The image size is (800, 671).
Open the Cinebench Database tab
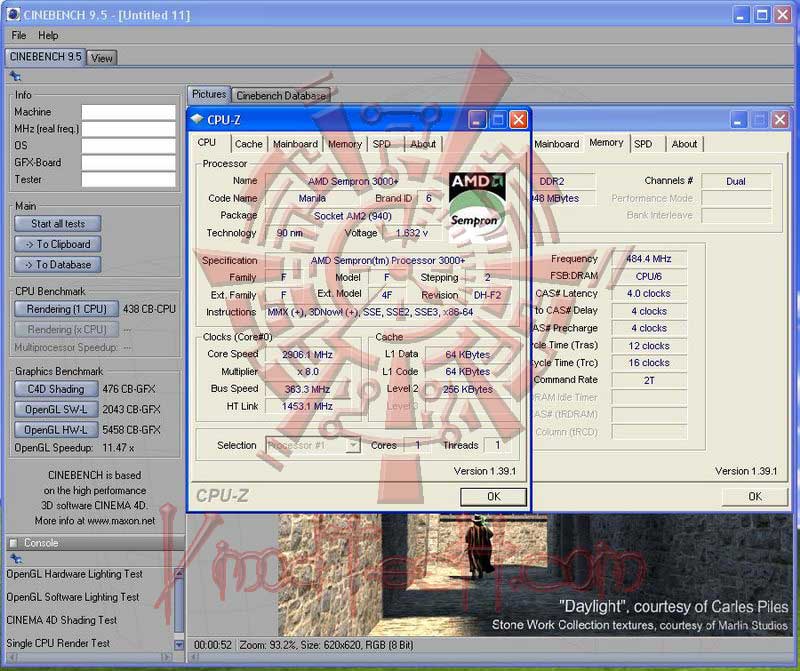tap(281, 95)
